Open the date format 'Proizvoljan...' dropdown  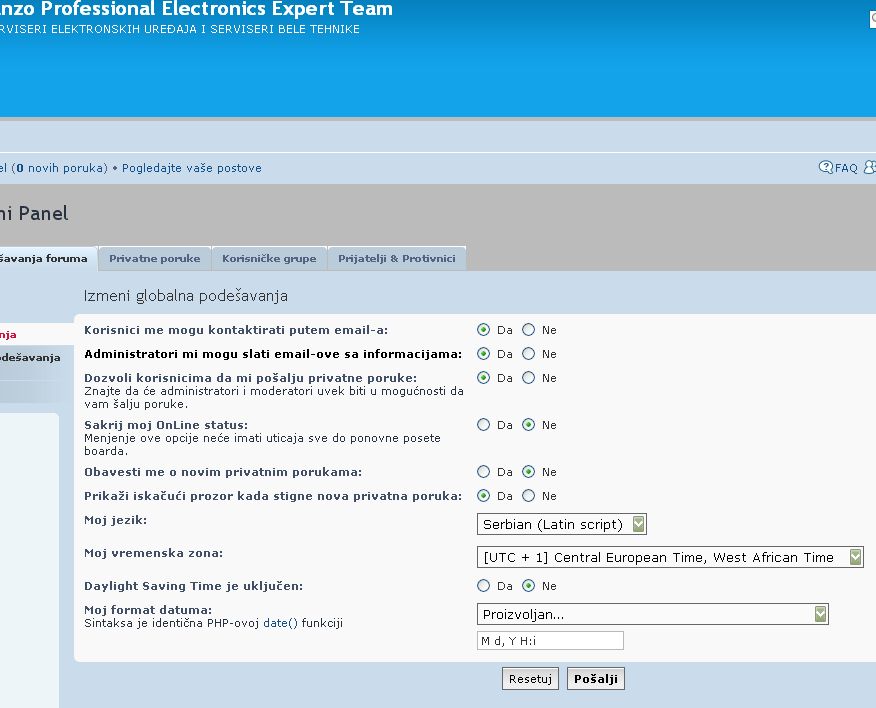[x=653, y=614]
